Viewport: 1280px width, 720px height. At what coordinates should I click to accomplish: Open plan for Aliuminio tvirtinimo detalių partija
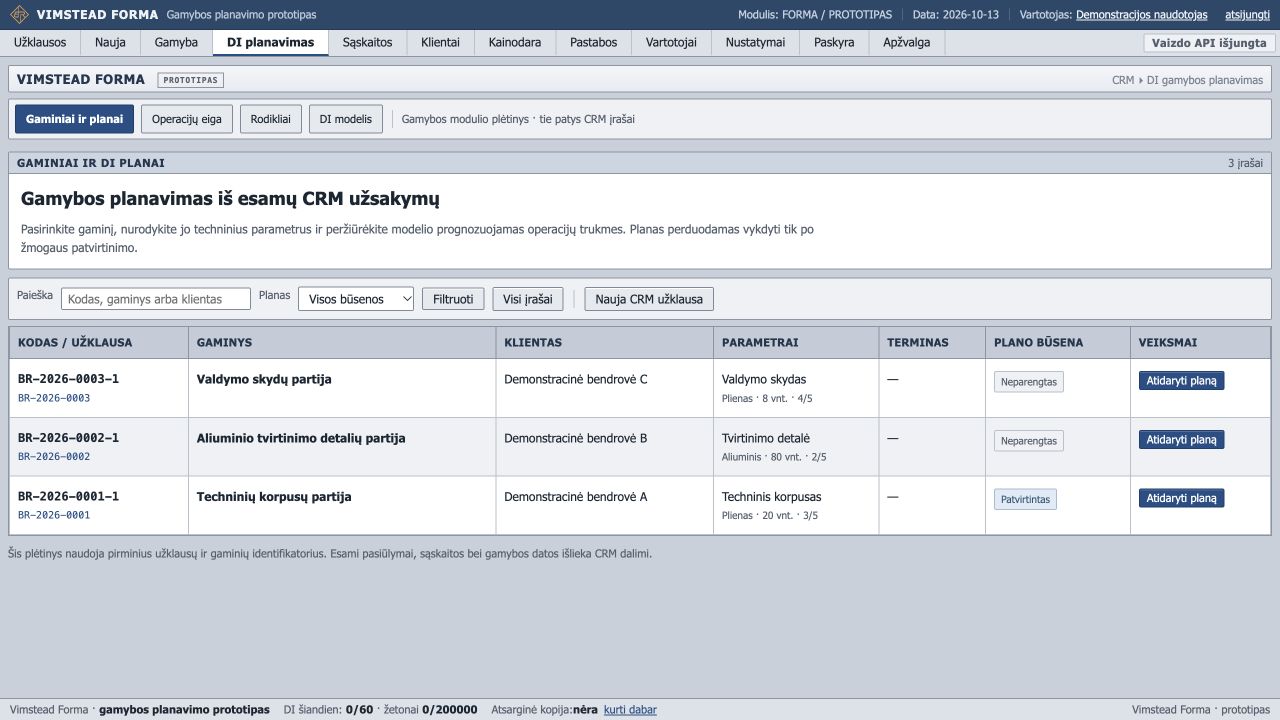(x=1181, y=440)
